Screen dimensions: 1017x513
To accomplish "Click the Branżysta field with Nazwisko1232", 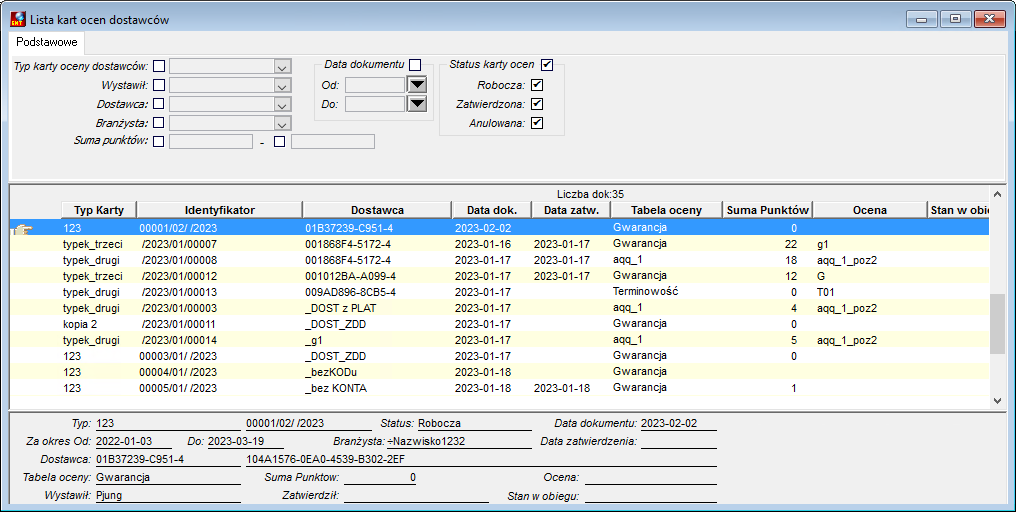I will tap(459, 442).
